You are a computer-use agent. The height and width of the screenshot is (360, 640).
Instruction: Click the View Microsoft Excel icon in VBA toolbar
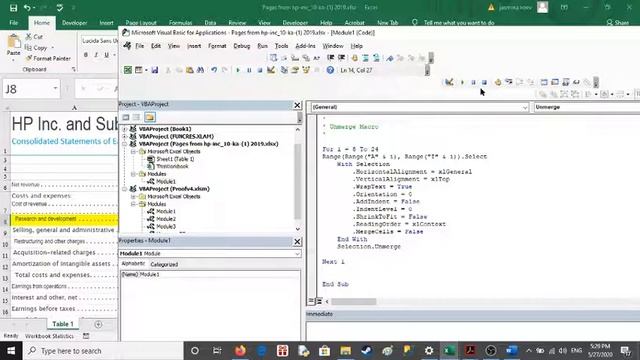(x=128, y=70)
